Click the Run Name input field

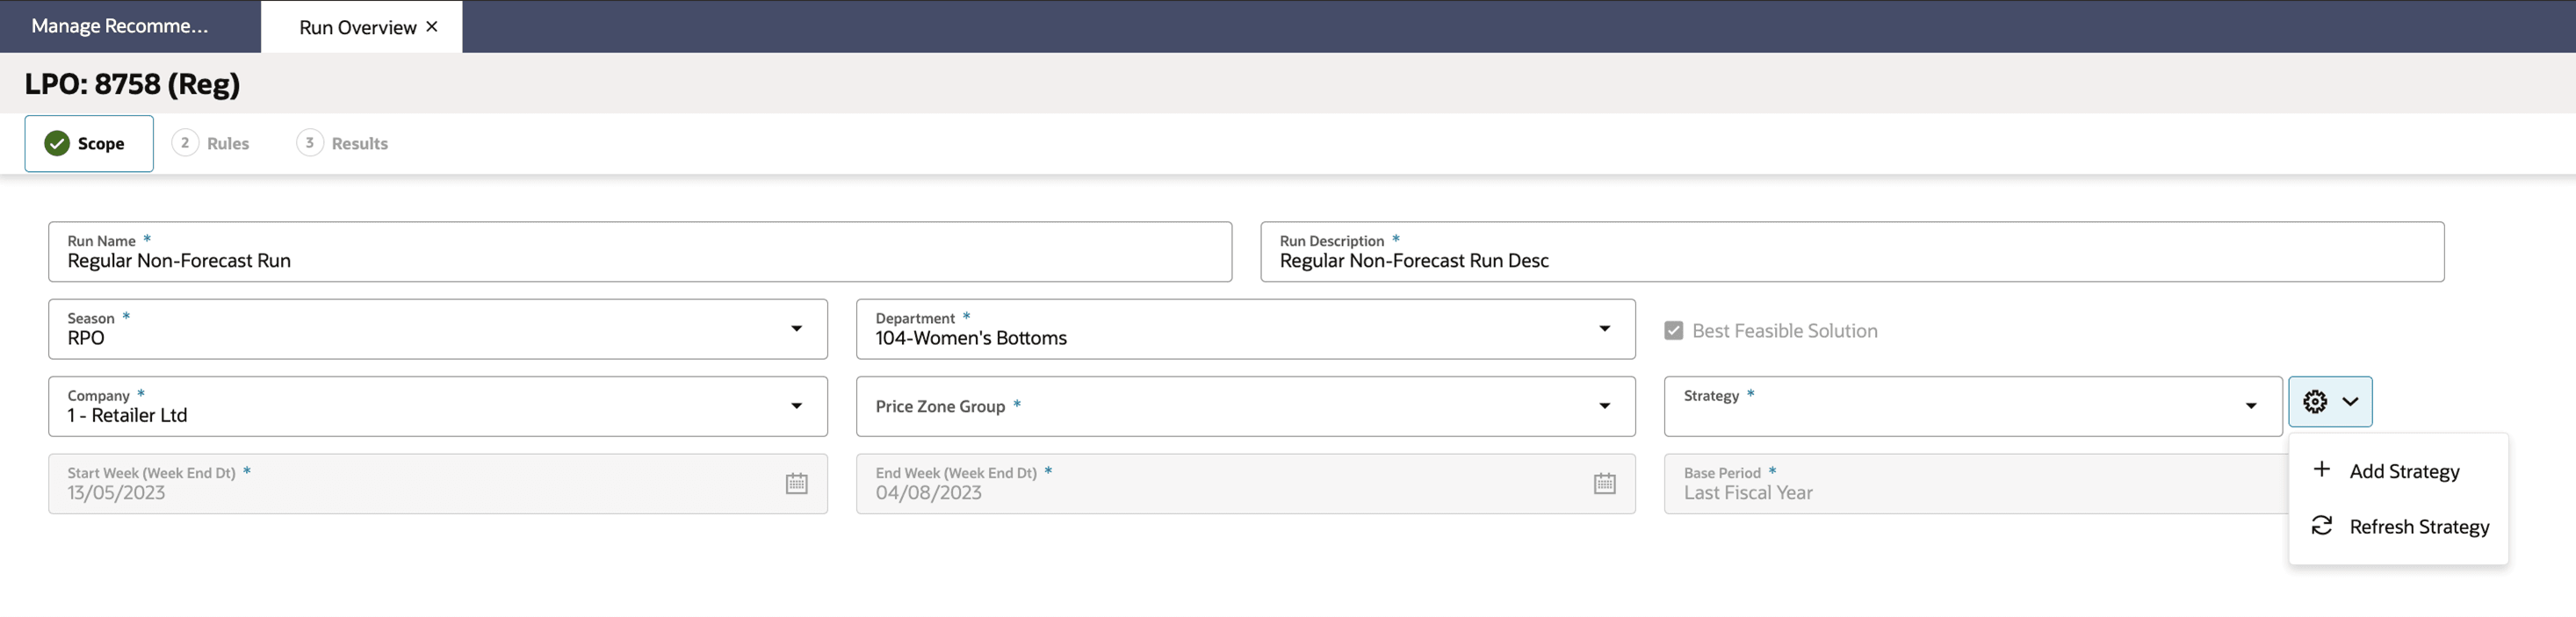tap(640, 251)
